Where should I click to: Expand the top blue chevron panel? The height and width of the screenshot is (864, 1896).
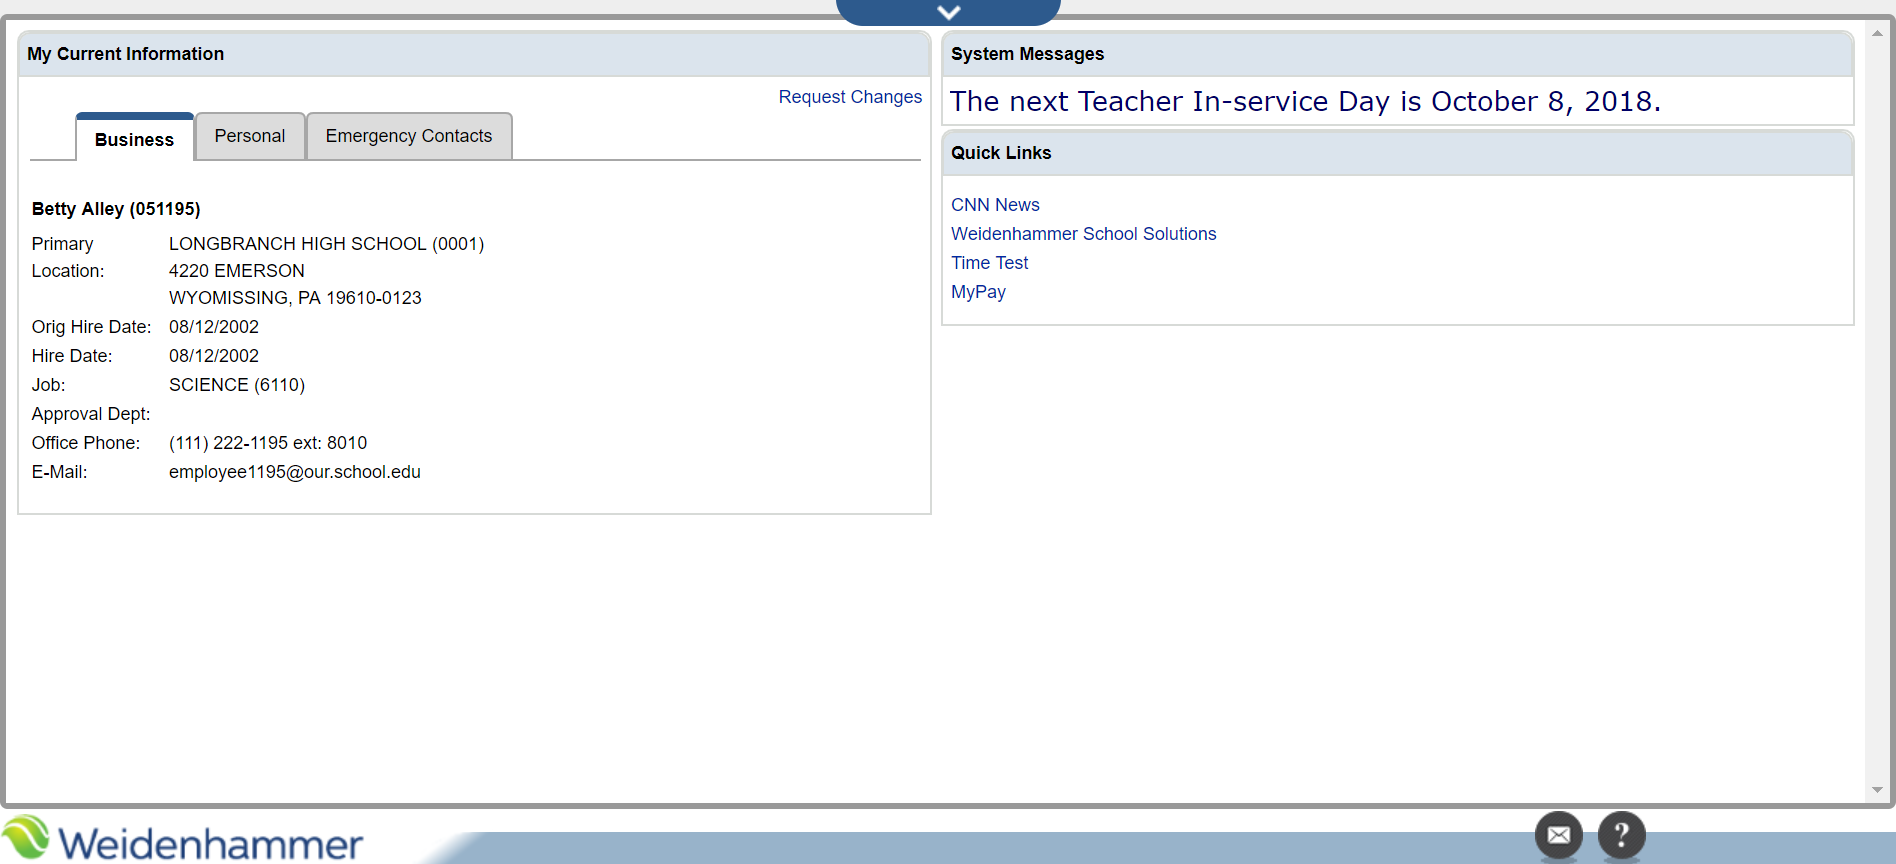coord(948,12)
